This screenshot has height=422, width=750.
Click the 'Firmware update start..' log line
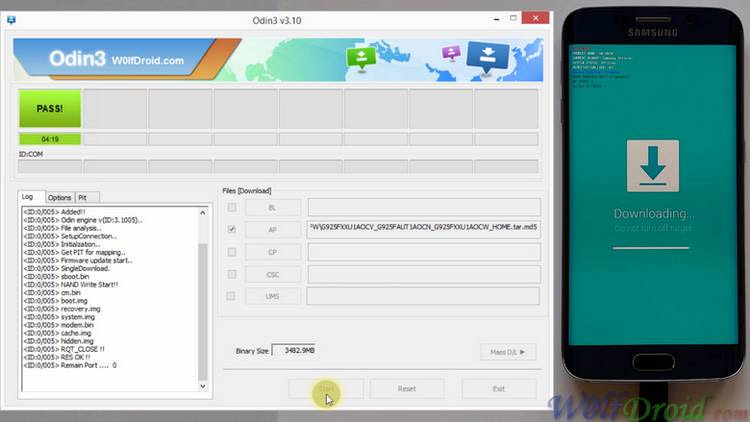click(78, 260)
